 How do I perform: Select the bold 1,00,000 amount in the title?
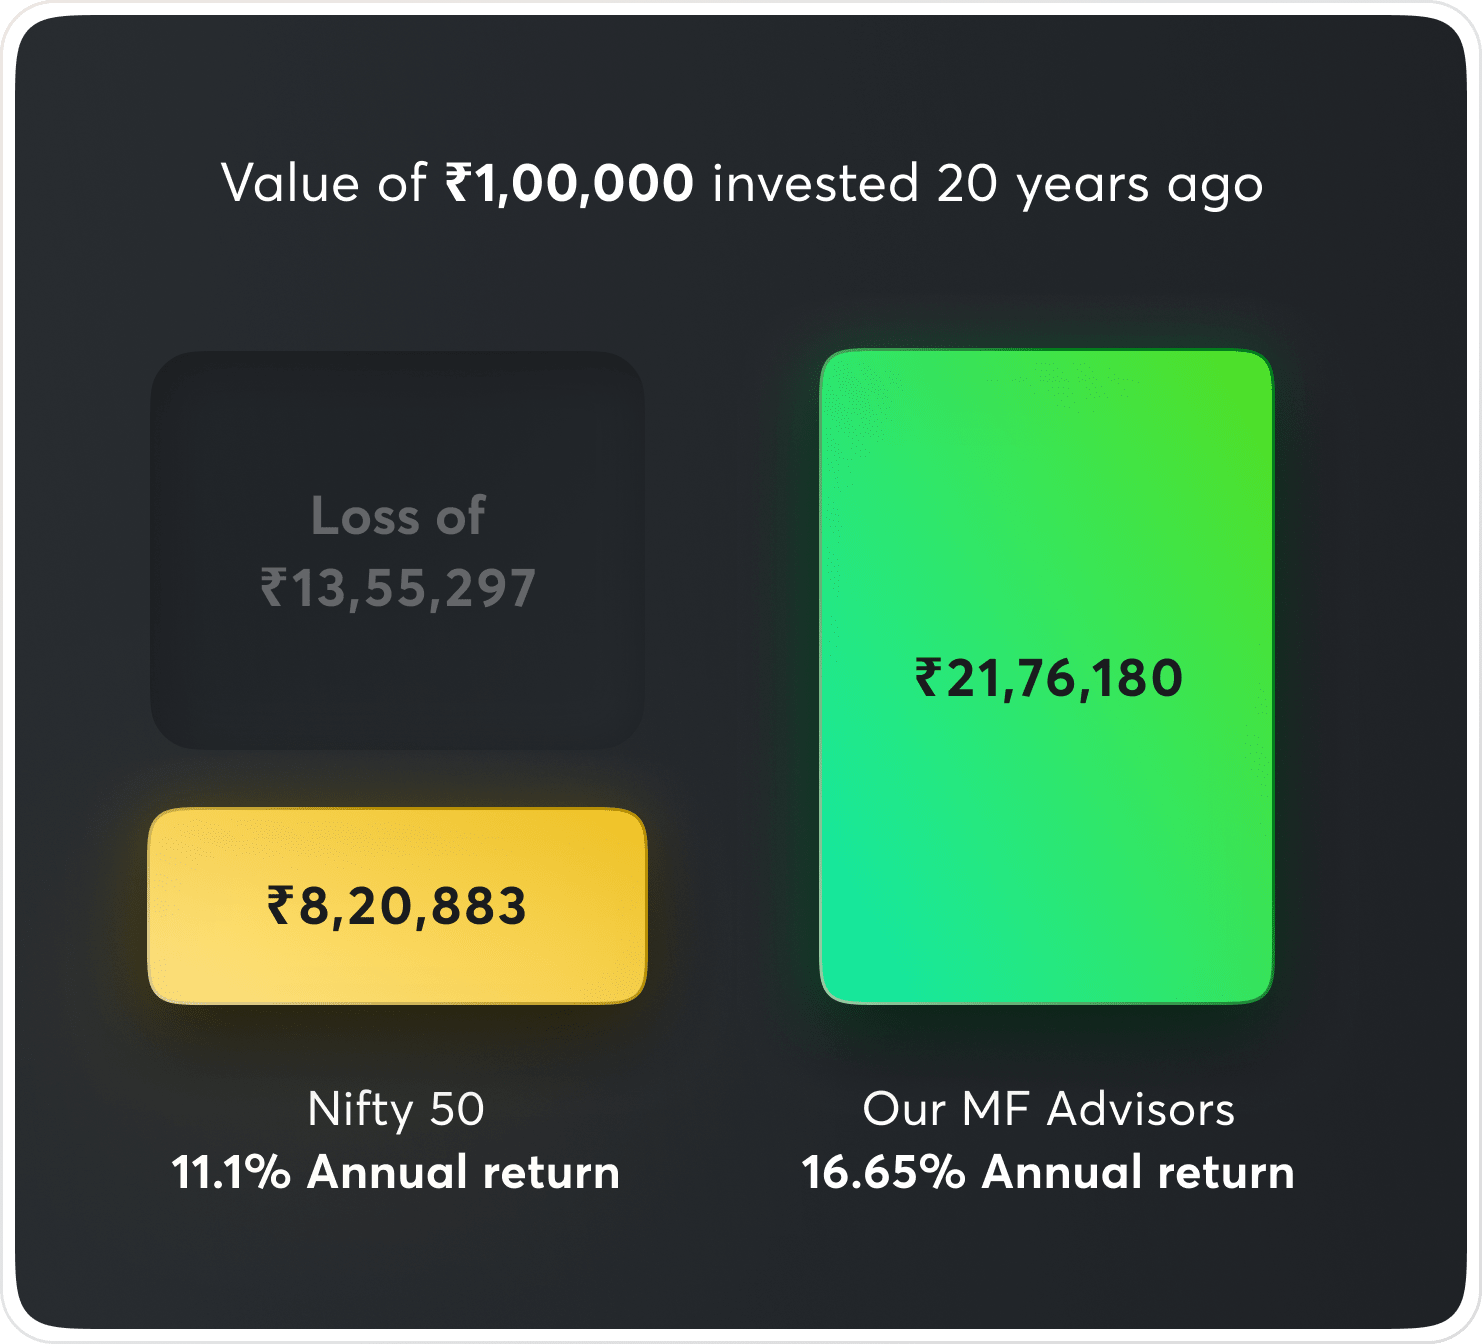coord(584,184)
